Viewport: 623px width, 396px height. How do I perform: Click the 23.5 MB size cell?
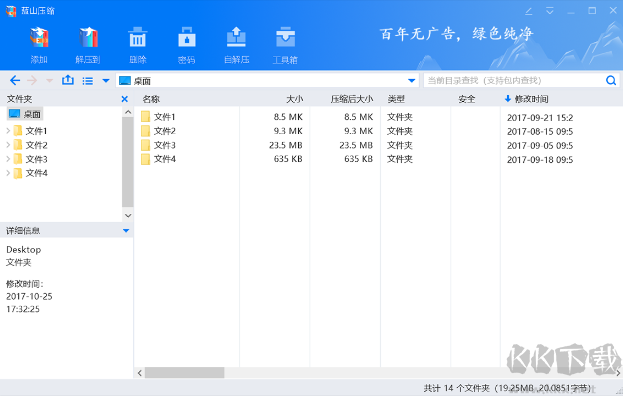[x=286, y=145]
